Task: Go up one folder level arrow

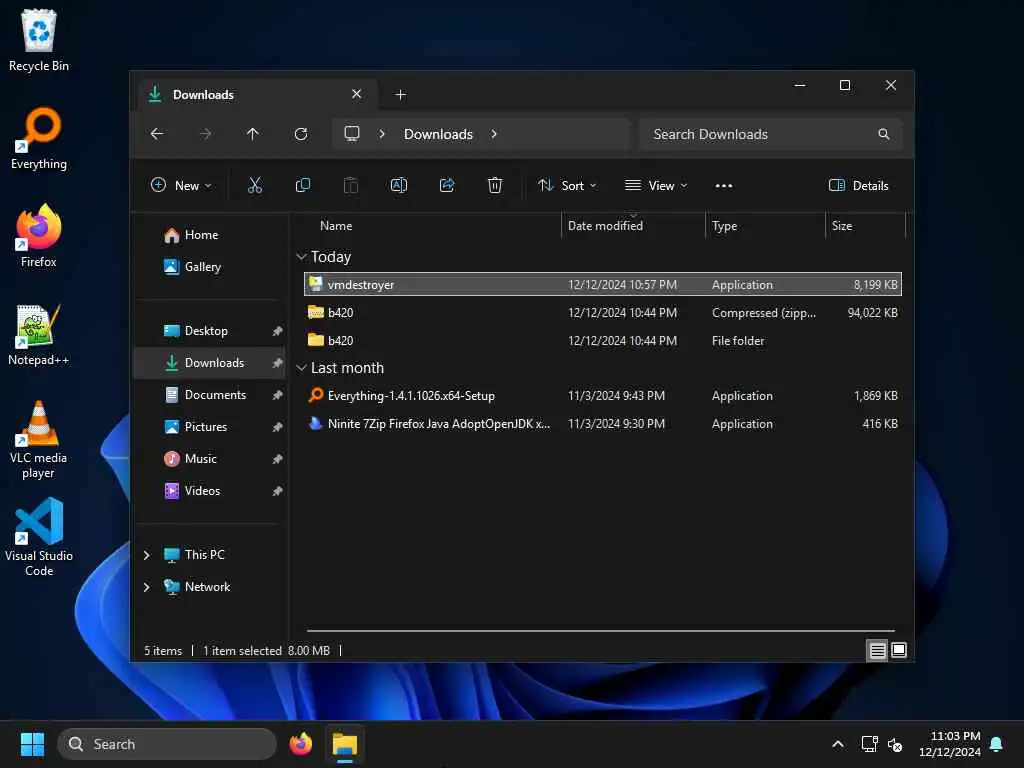Action: pos(253,134)
